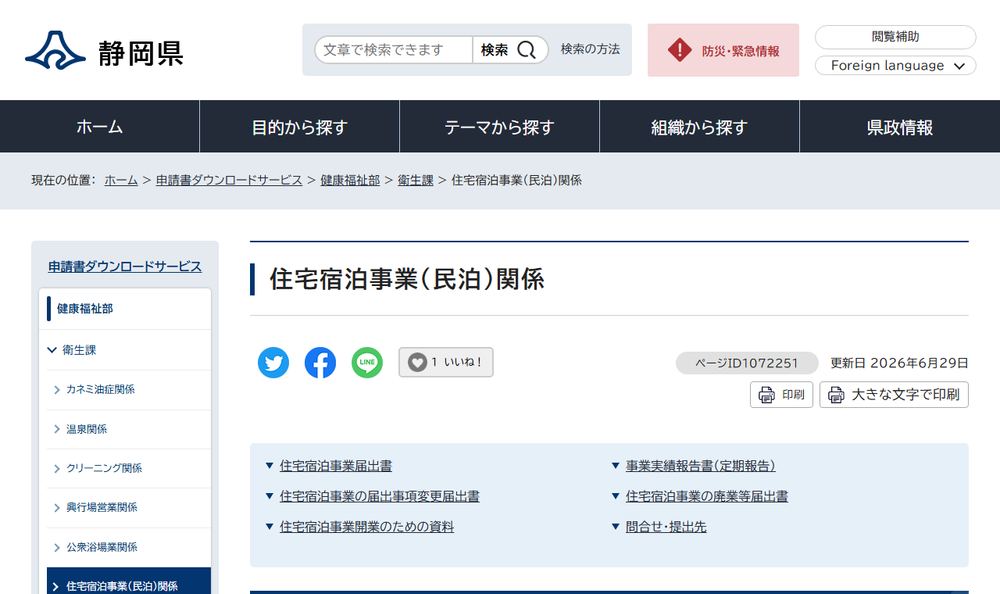Select 組織から探す navigation menu
Image resolution: width=1000 pixels, height=594 pixels.
[x=700, y=126]
